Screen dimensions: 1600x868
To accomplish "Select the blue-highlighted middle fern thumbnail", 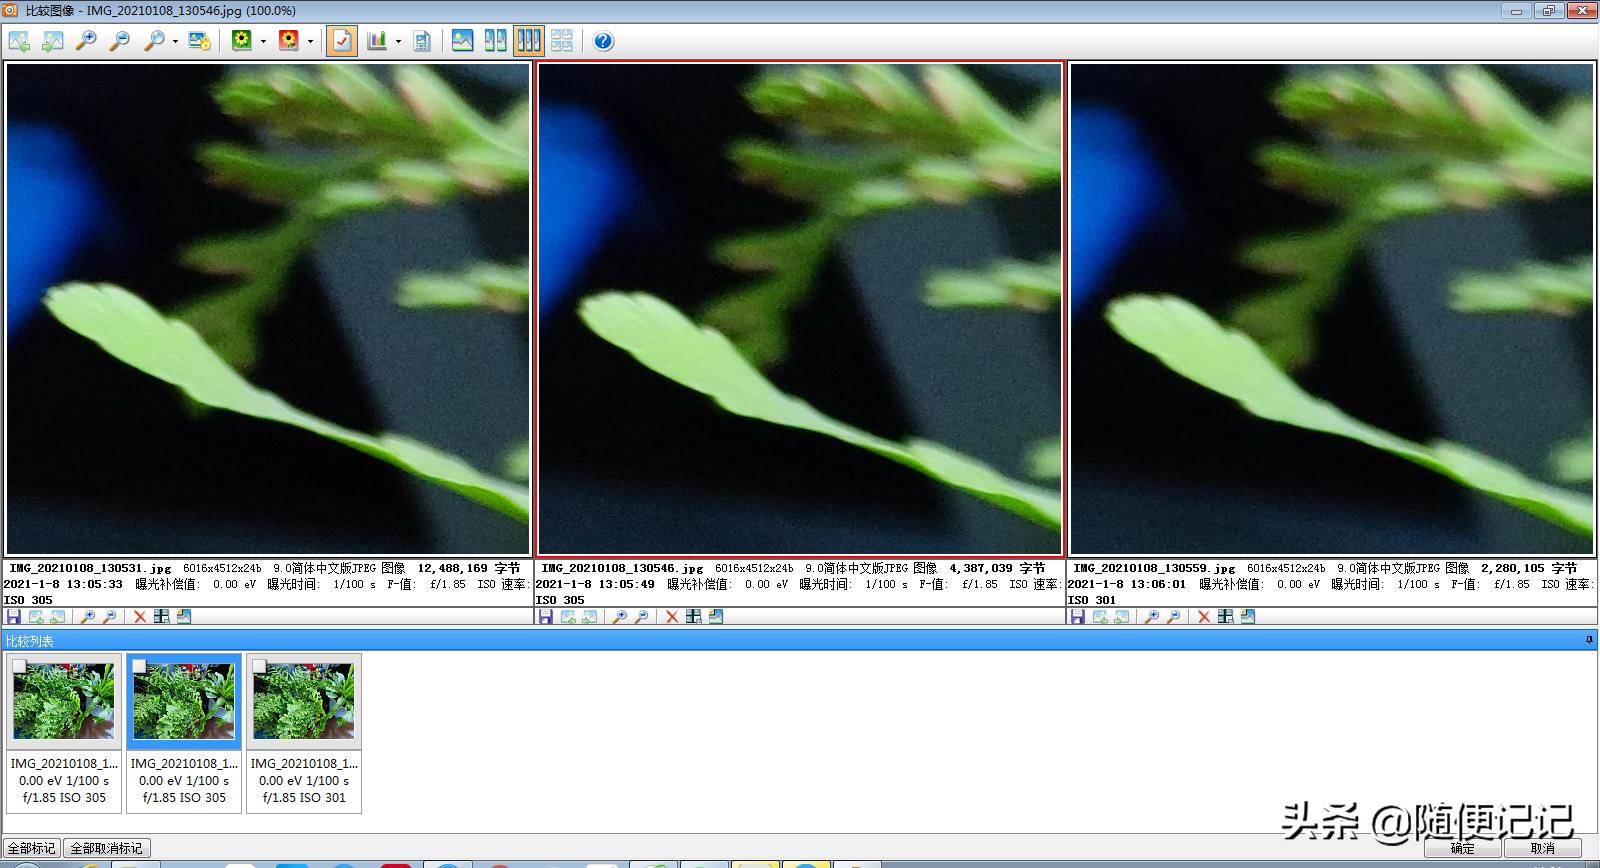I will [184, 701].
